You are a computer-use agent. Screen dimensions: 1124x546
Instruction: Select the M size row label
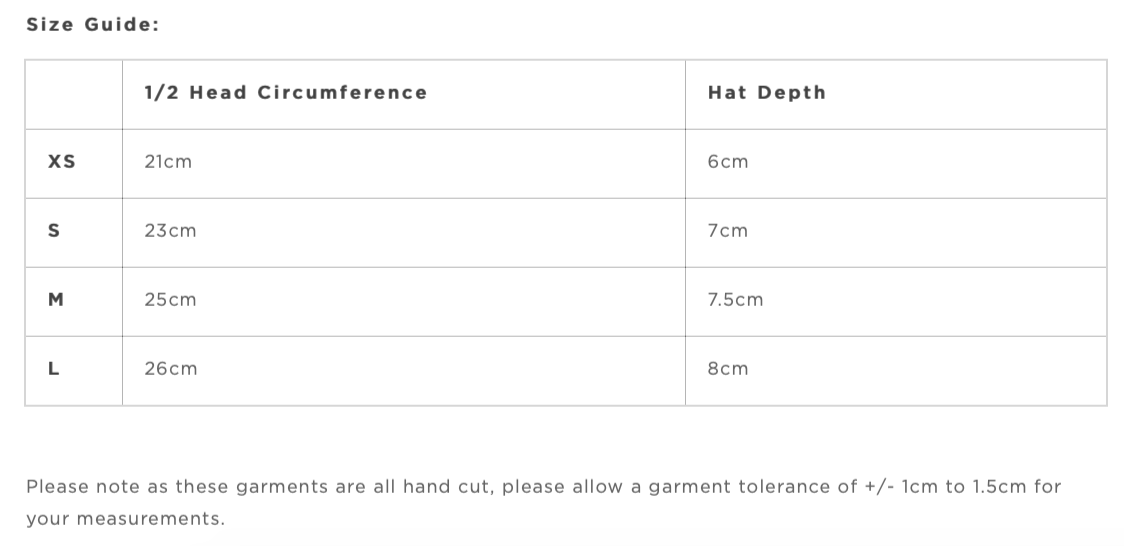click(56, 300)
